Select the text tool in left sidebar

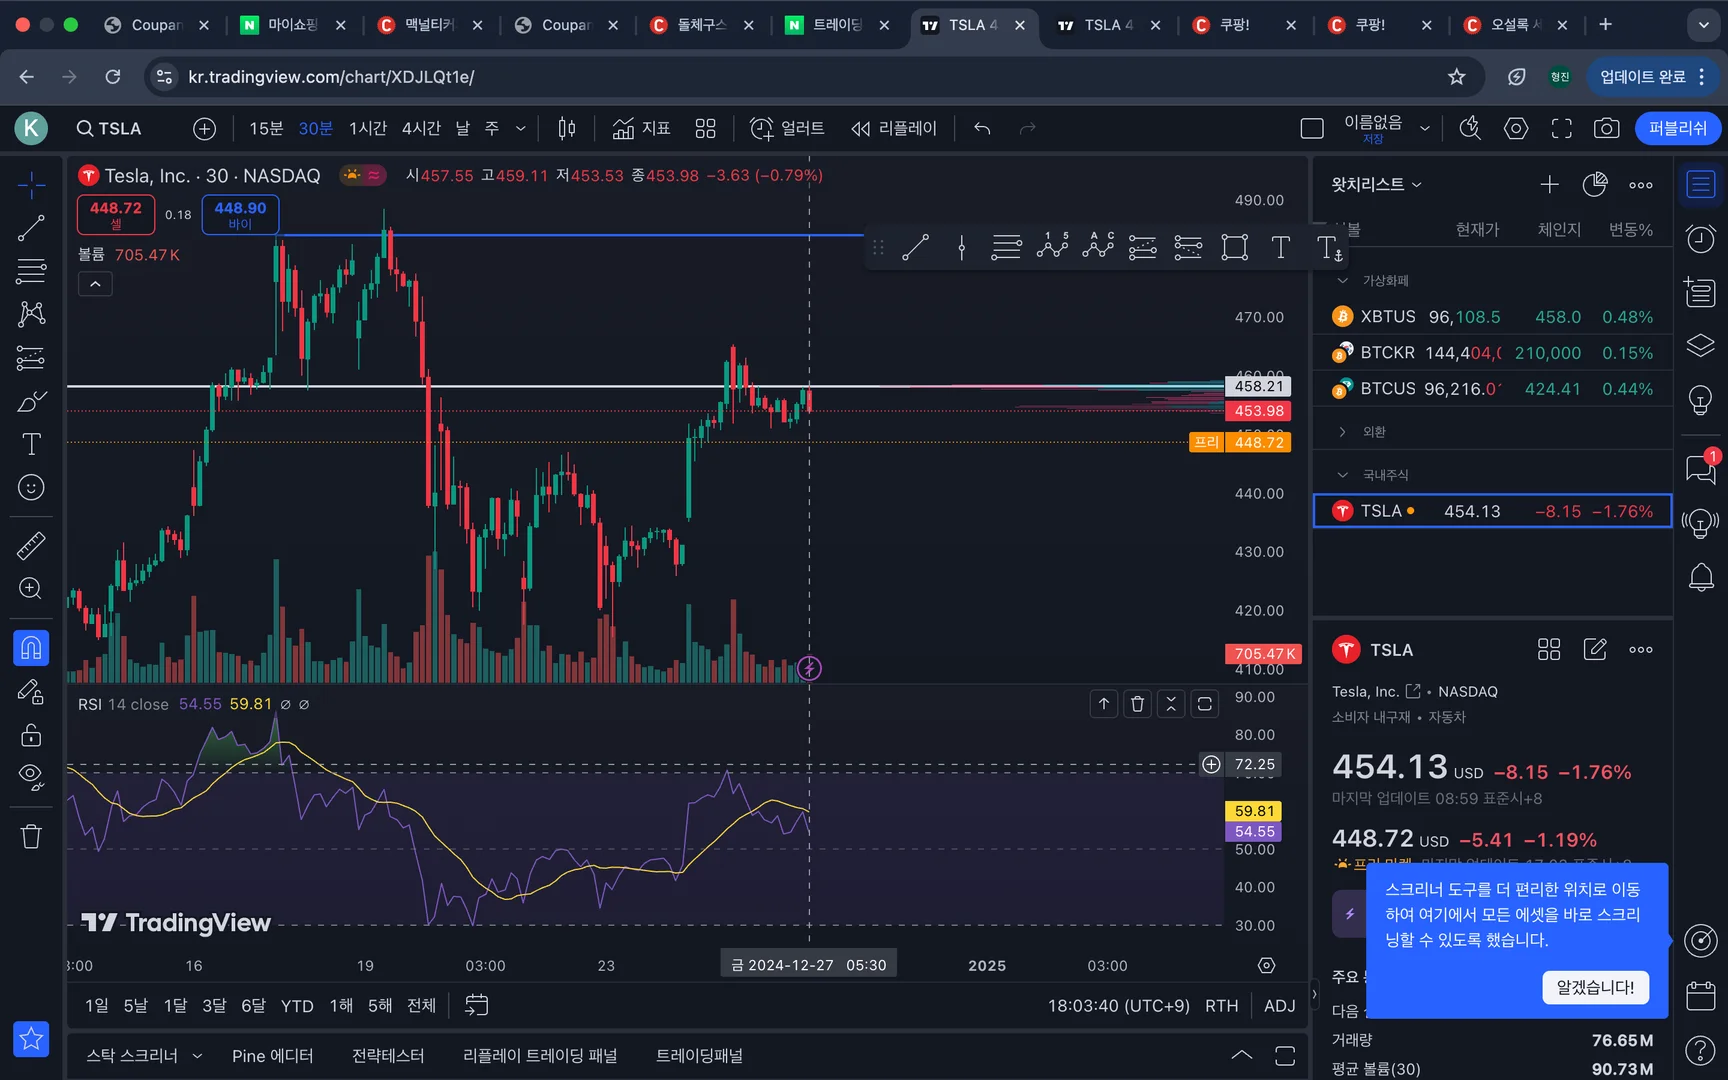tap(31, 444)
